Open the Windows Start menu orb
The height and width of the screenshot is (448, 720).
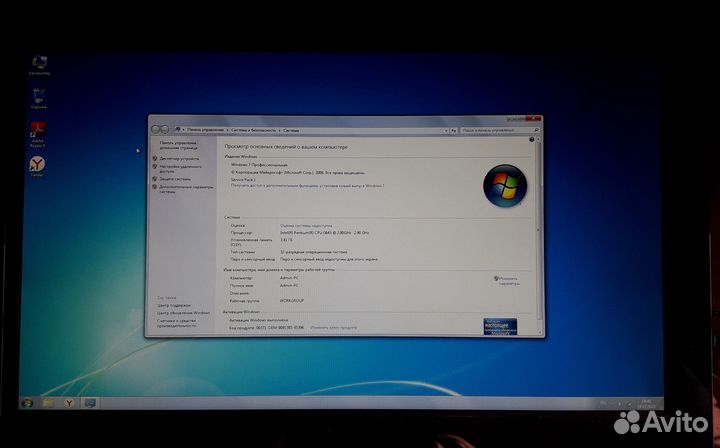coord(28,403)
